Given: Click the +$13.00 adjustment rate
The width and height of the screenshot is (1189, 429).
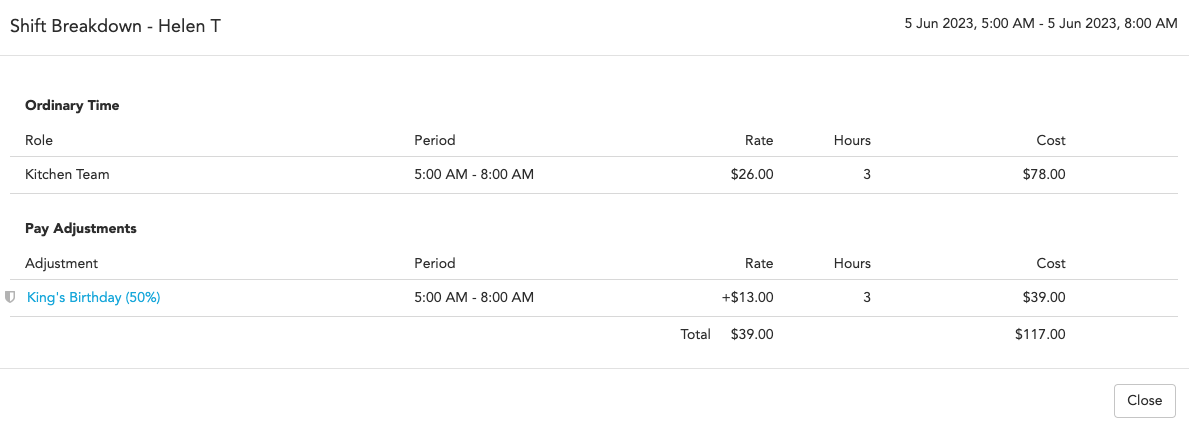Looking at the screenshot, I should [748, 297].
